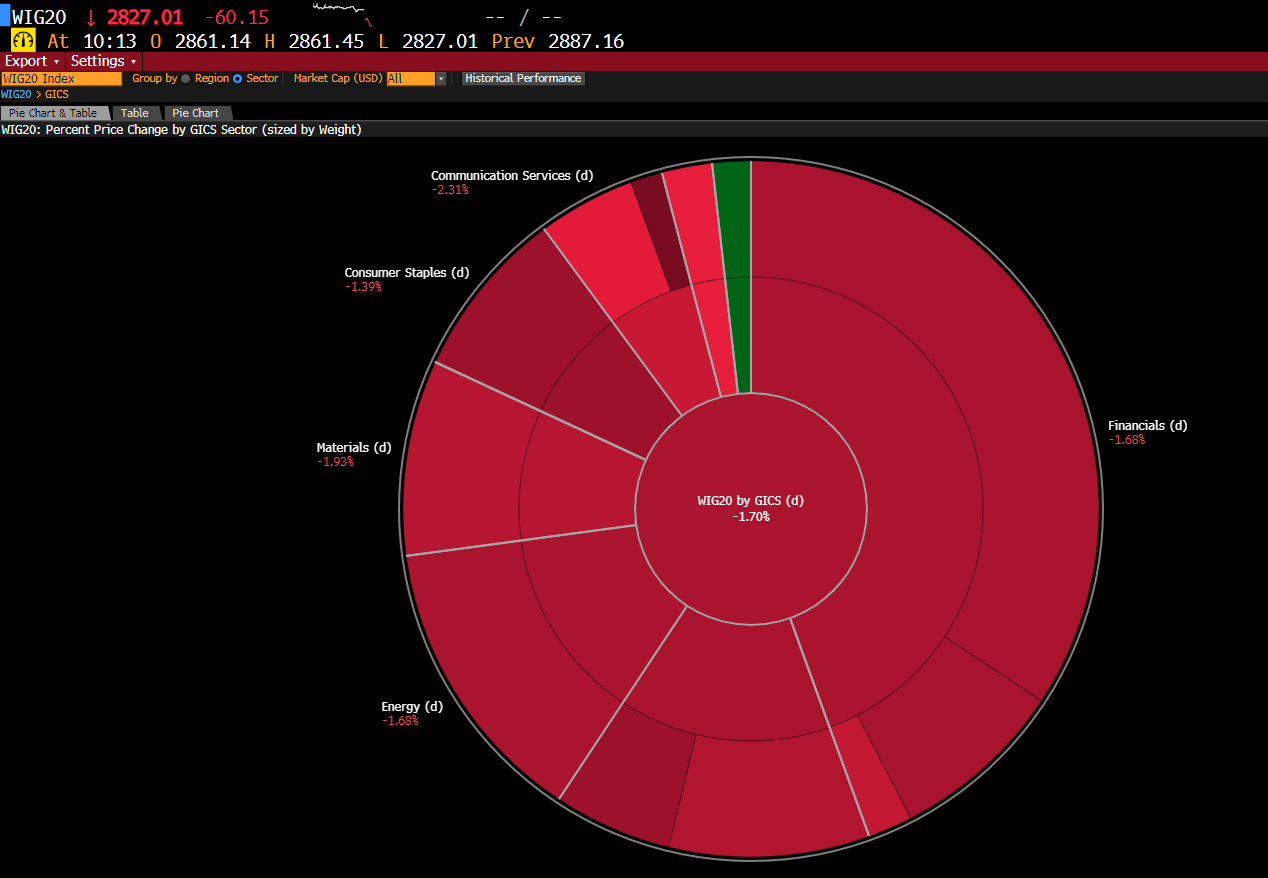Click the Prev close value 2887.16
1268x878 pixels.
click(x=586, y=41)
